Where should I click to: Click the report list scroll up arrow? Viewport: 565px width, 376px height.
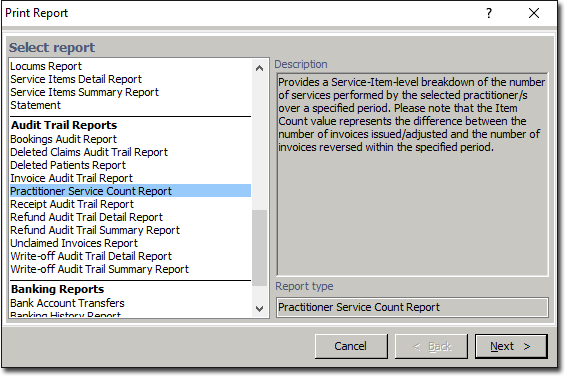point(259,68)
